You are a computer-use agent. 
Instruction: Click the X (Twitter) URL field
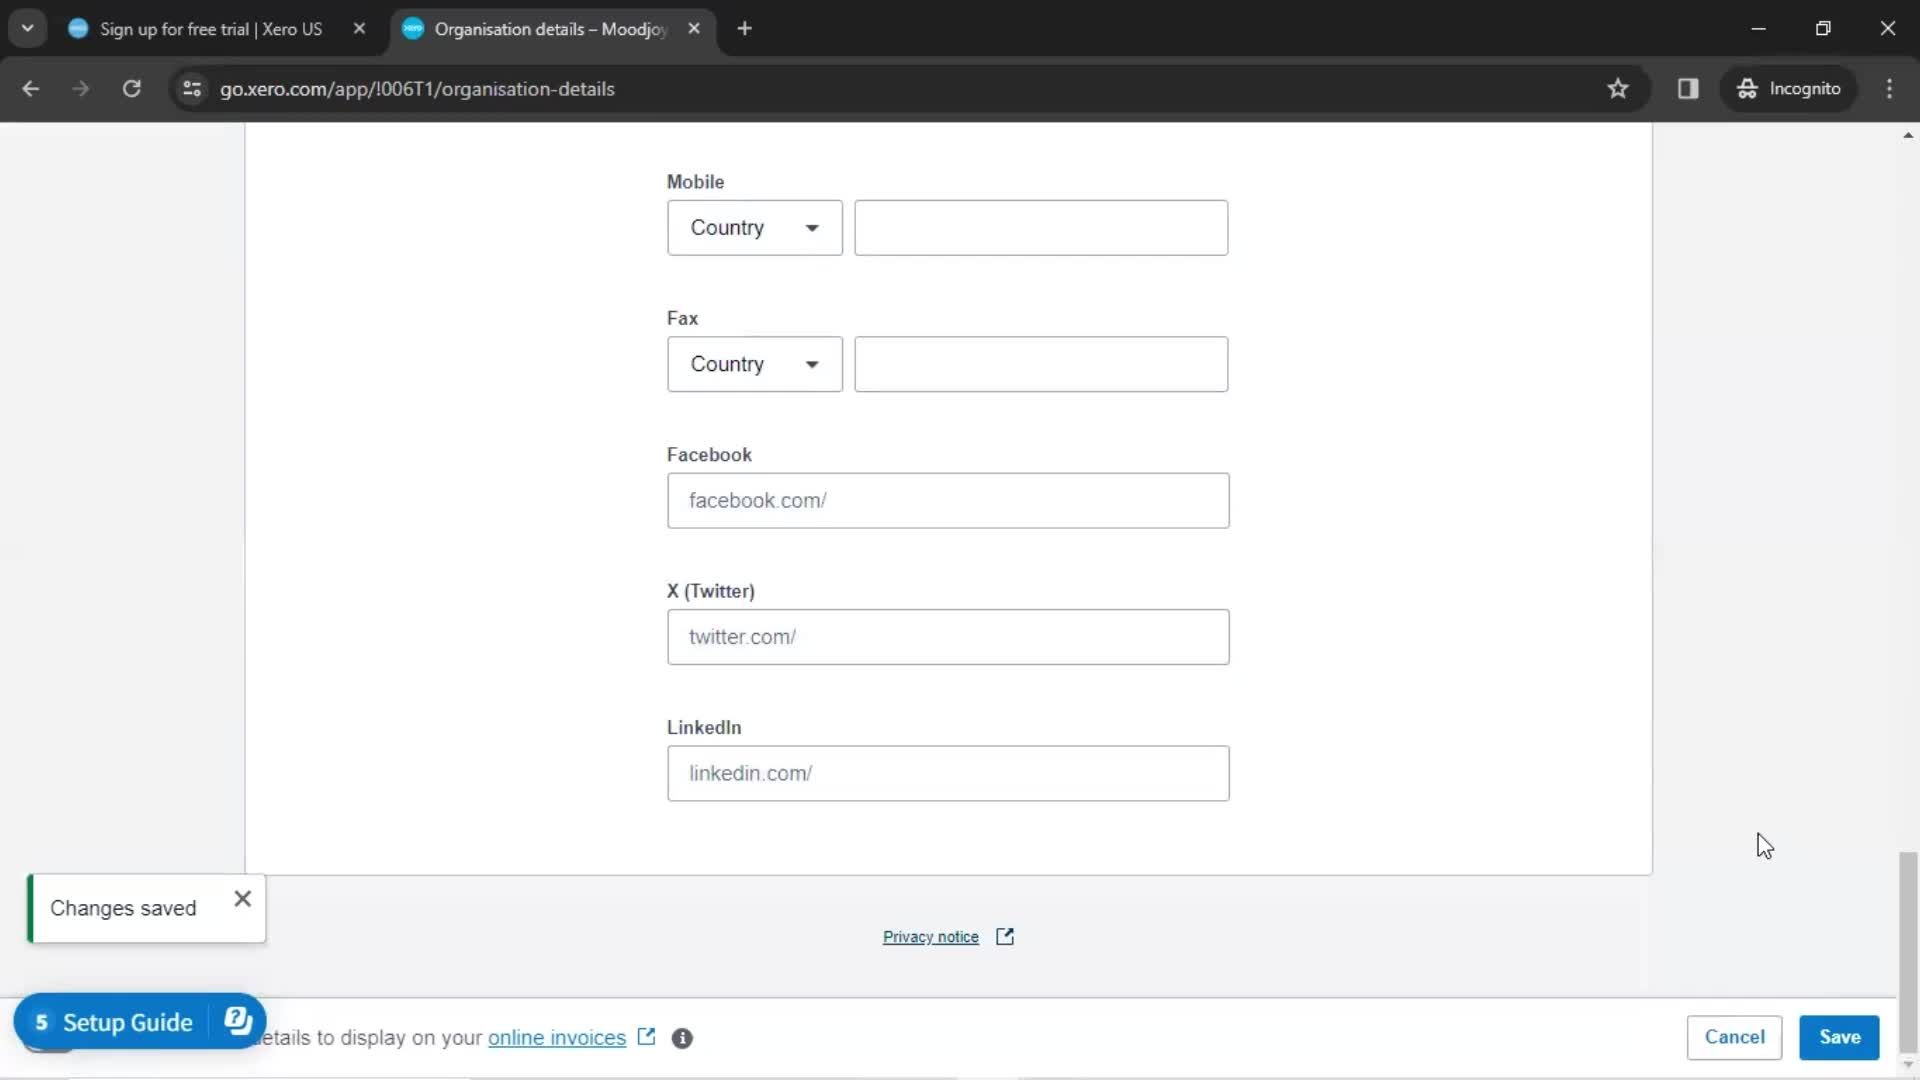click(948, 637)
